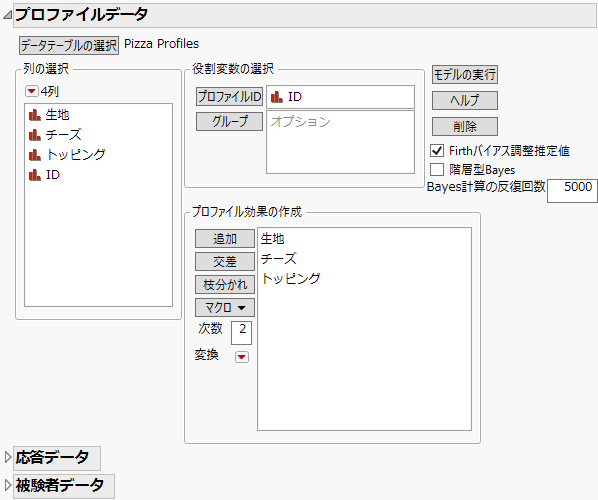
Task: Click the 追加 effect button
Action: pos(225,239)
